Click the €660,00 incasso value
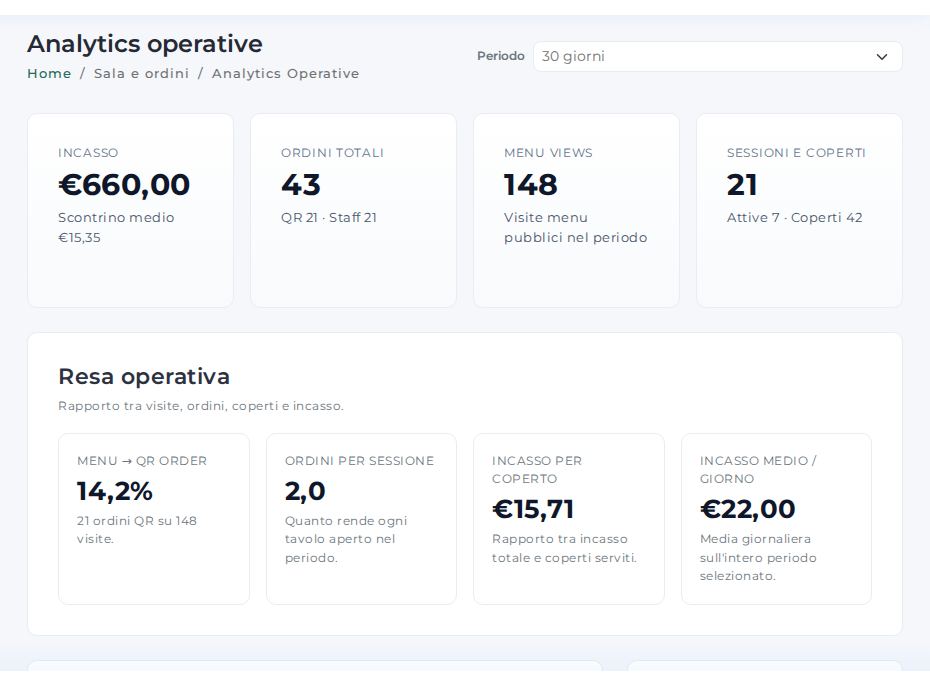The height and width of the screenshot is (675, 930). point(124,184)
